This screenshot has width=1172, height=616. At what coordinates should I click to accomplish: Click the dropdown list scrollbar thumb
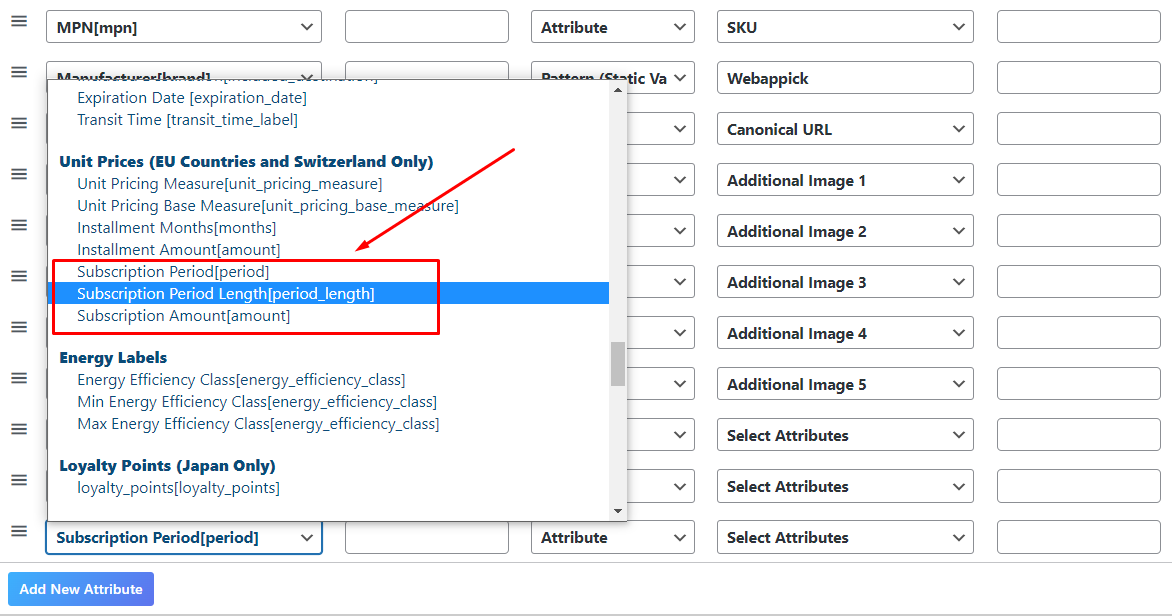click(618, 364)
